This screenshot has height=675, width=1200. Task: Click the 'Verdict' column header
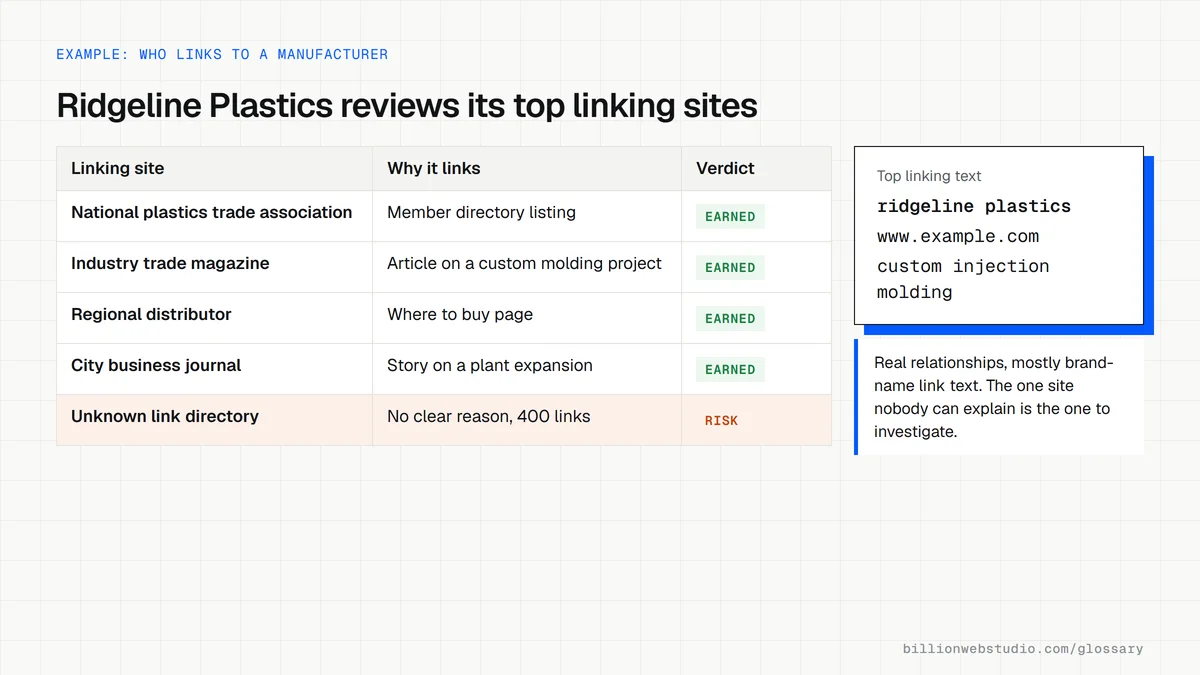tap(756, 168)
